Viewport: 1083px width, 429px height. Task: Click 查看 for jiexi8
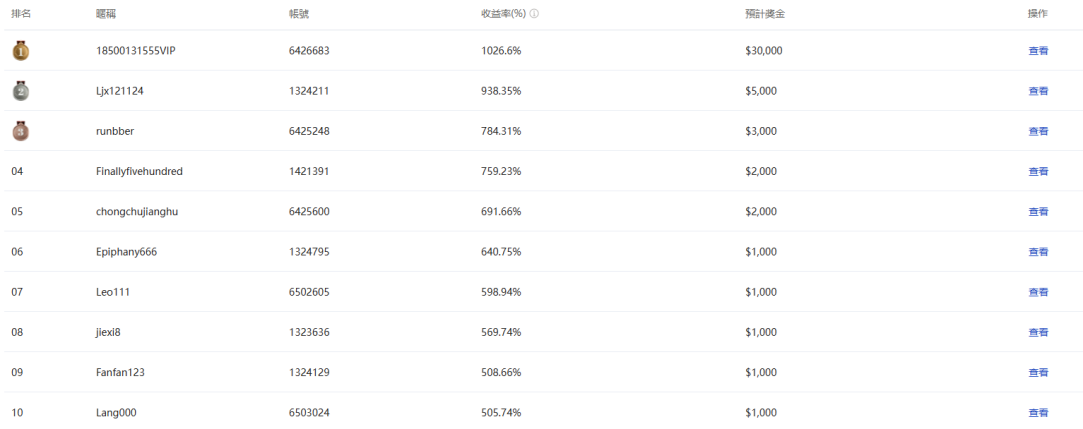(1038, 332)
